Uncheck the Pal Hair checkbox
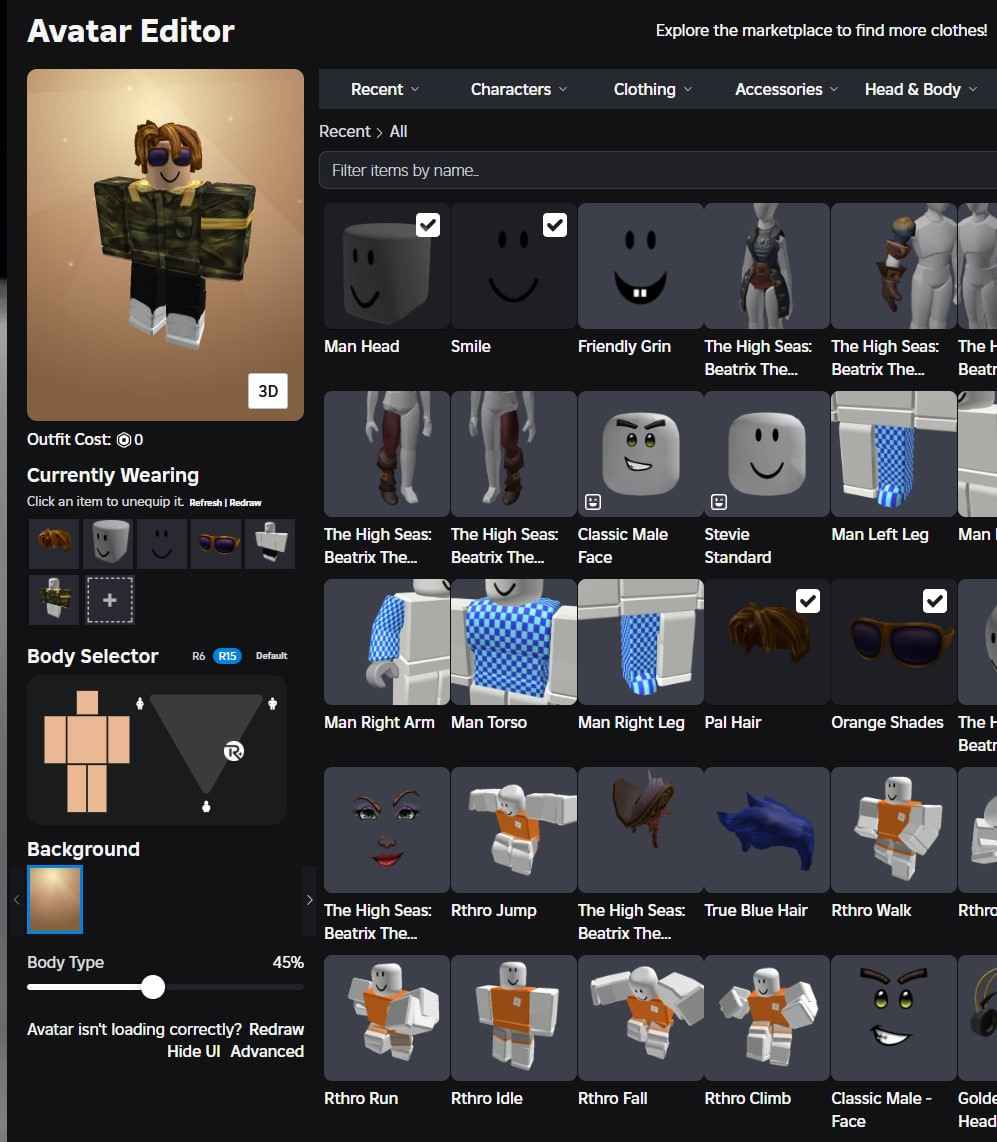This screenshot has height=1142, width=997. (808, 601)
